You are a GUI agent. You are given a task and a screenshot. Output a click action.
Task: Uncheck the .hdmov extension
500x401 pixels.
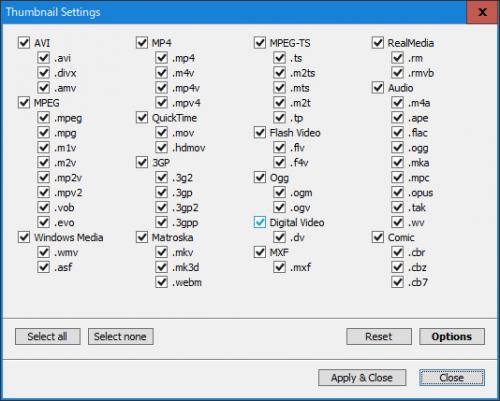(162, 147)
